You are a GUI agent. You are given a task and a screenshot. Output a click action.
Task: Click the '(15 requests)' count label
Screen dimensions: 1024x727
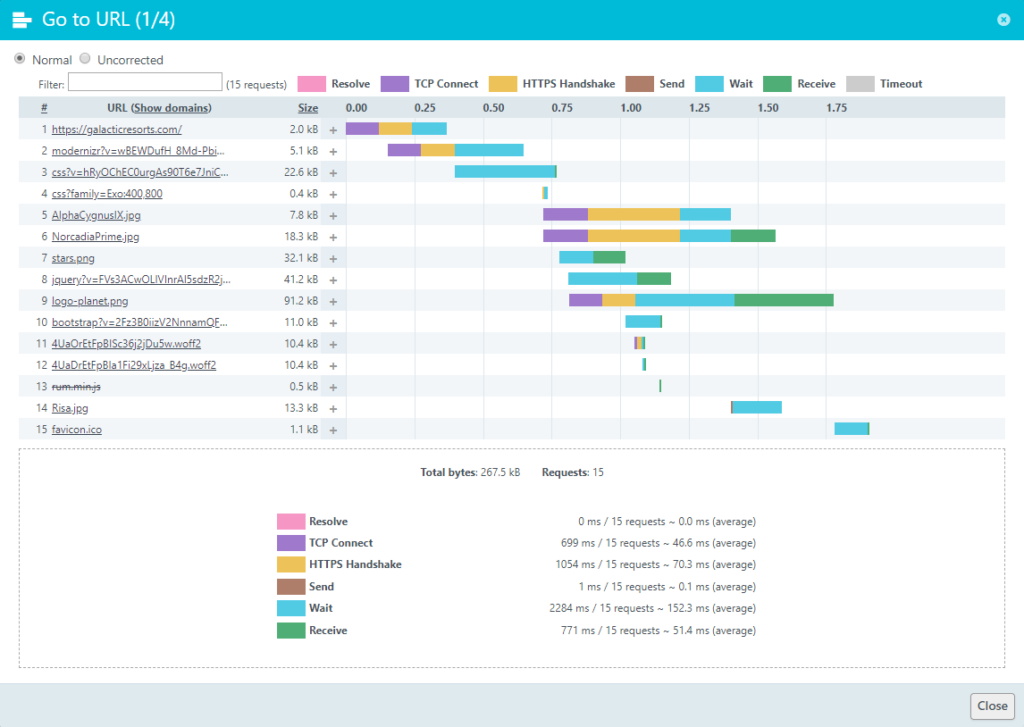tap(256, 84)
